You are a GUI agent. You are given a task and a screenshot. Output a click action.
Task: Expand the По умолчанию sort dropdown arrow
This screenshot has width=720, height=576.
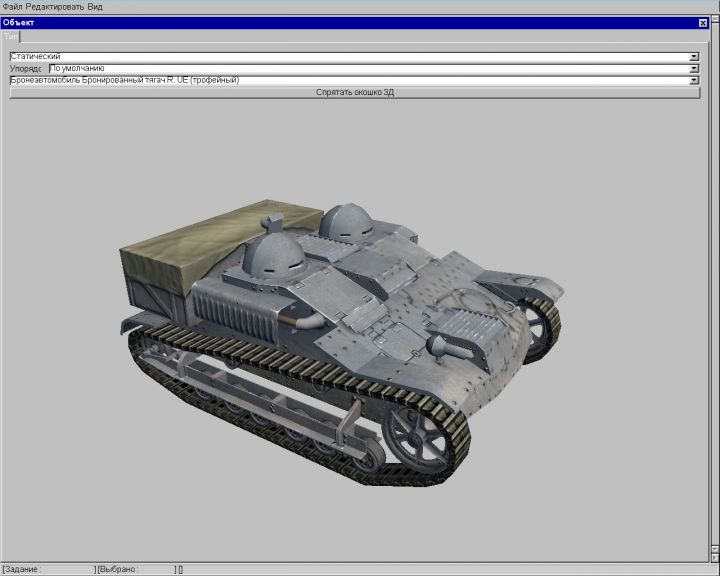[x=694, y=69]
